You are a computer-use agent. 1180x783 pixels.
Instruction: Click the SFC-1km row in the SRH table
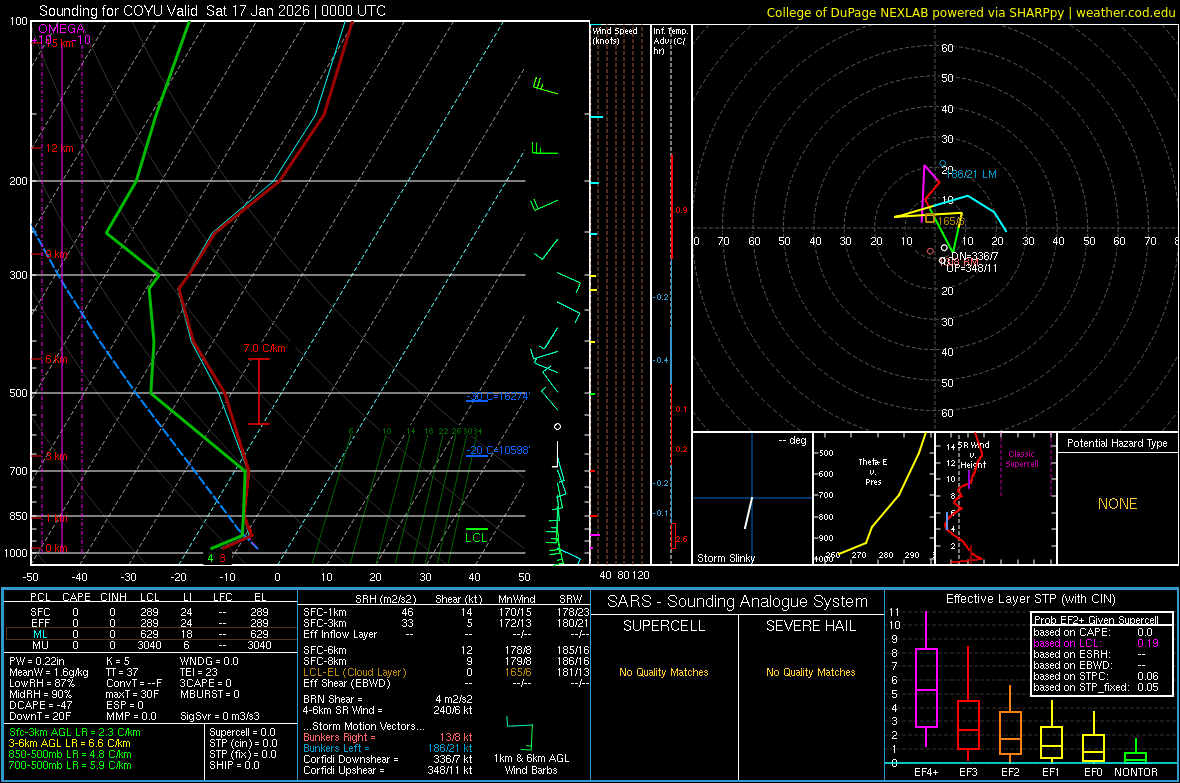[x=446, y=612]
